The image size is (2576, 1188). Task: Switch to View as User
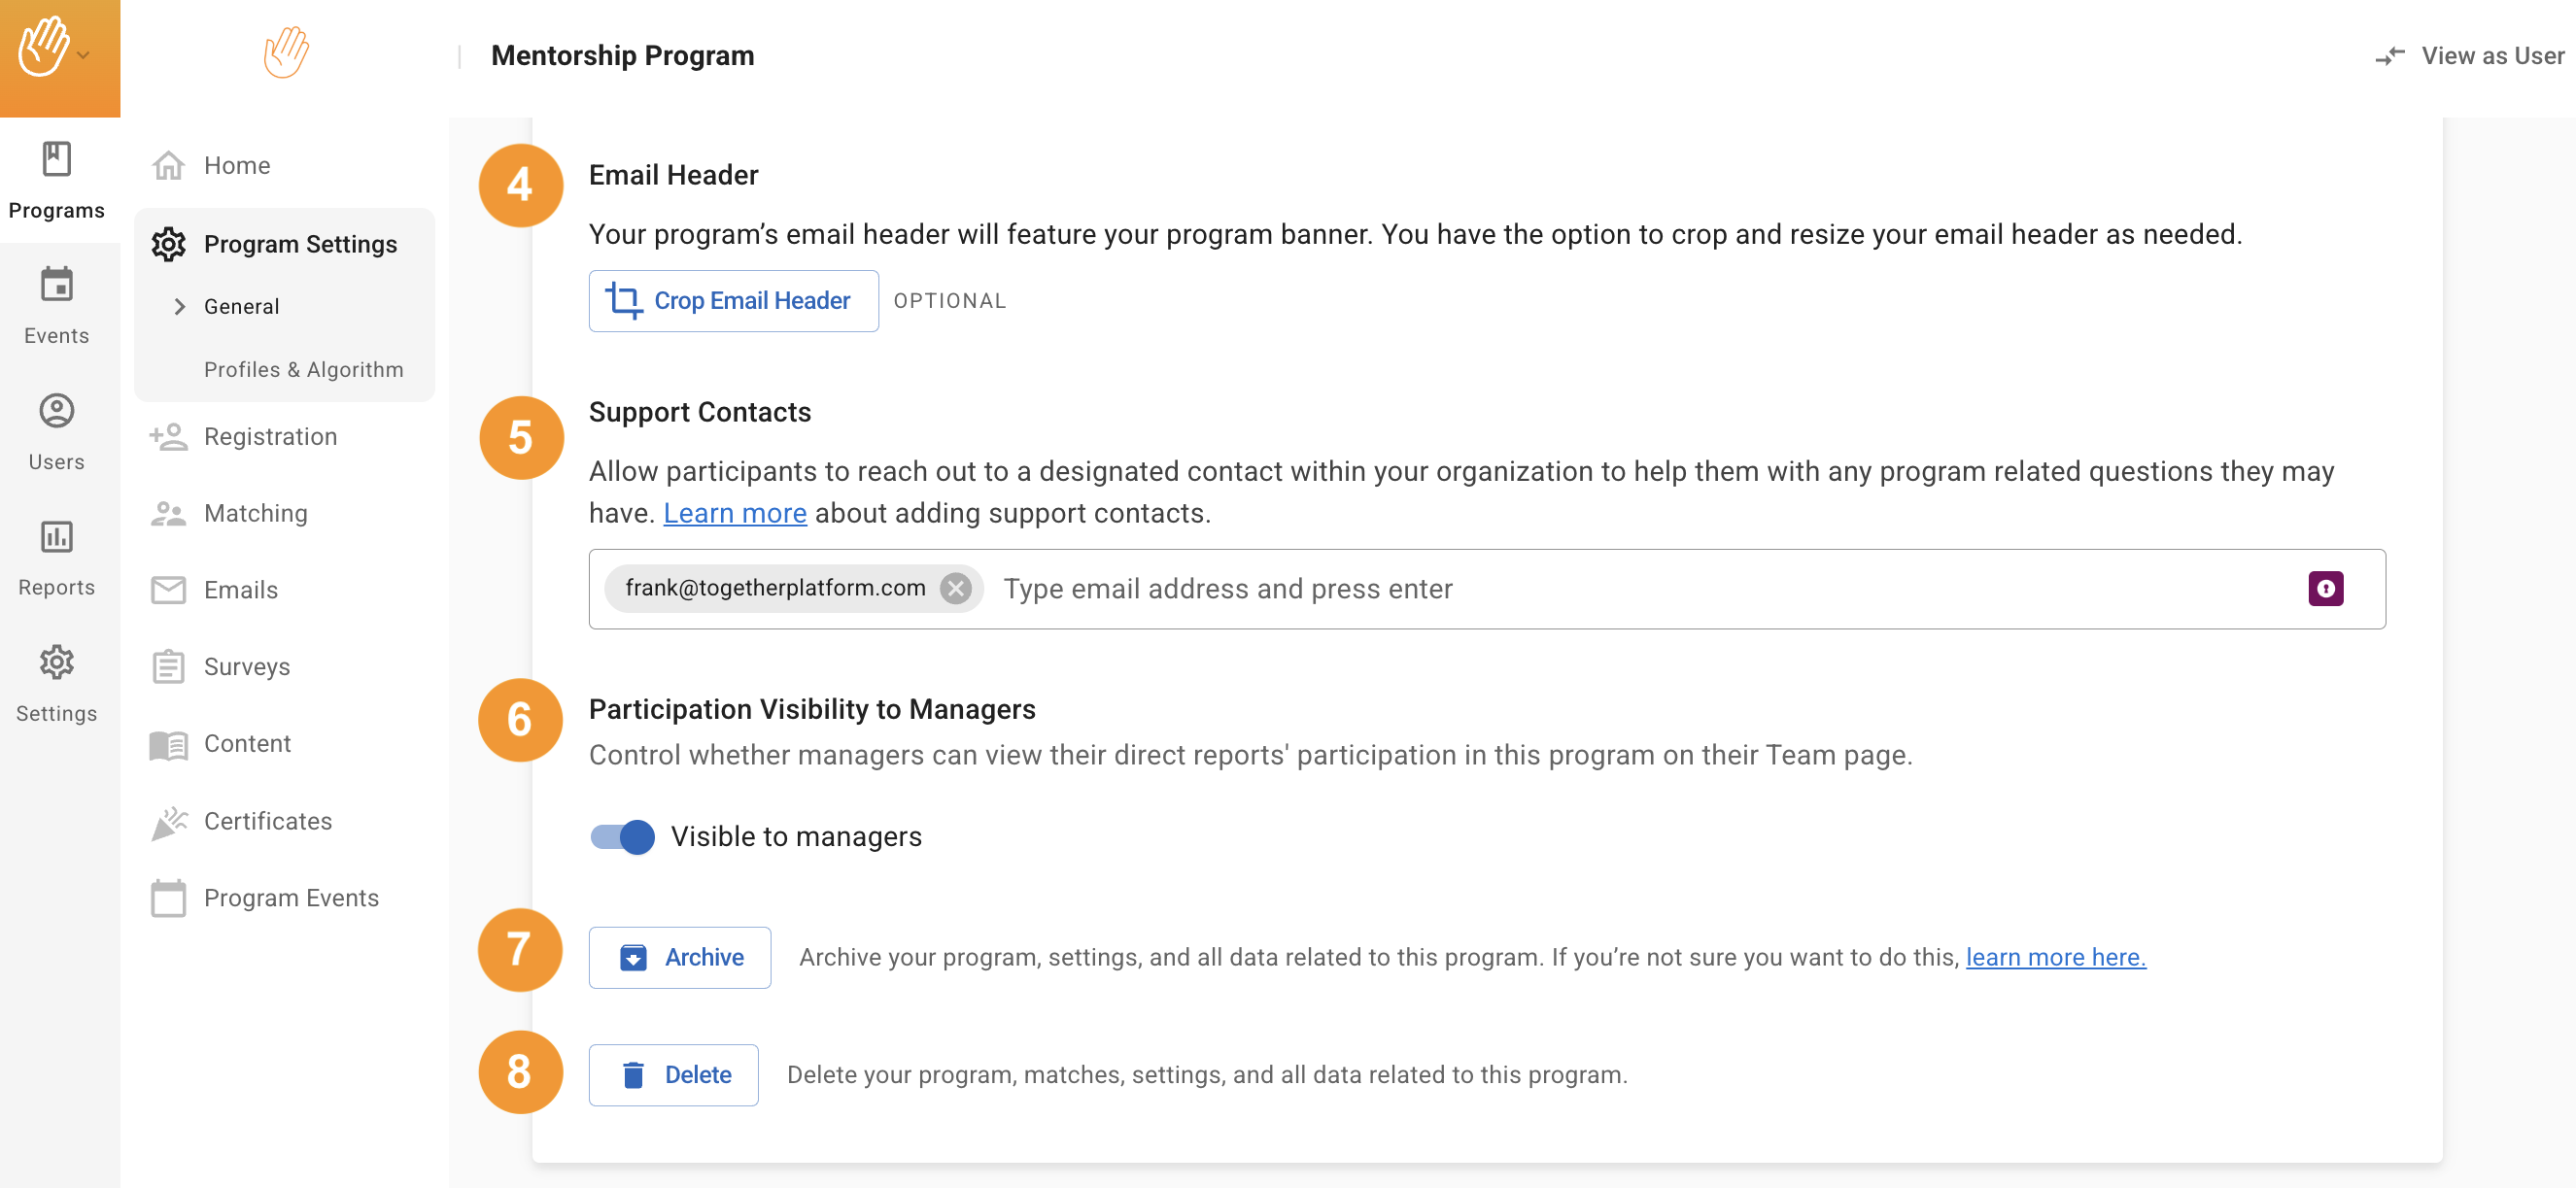pyautogui.click(x=2469, y=56)
